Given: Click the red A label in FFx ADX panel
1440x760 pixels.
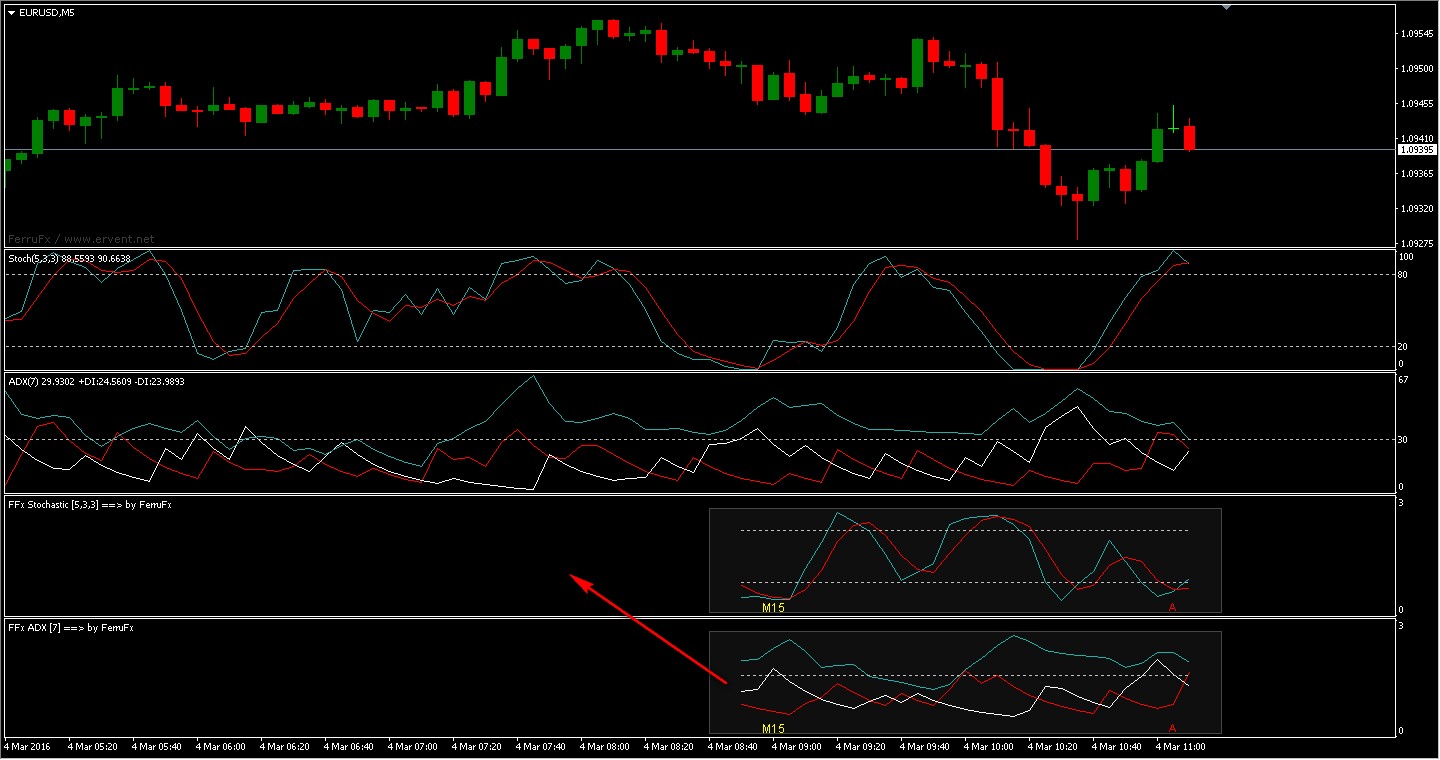Looking at the screenshot, I should [x=1172, y=729].
